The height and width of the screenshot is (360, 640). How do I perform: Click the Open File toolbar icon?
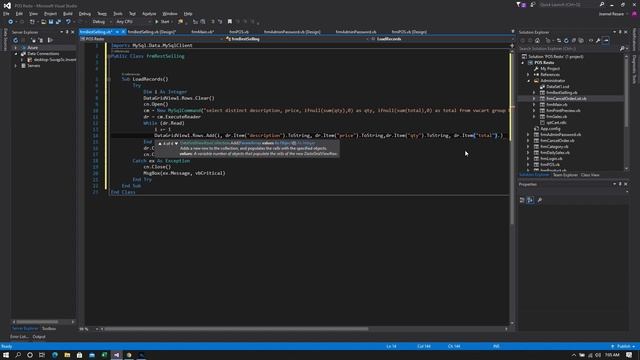(43, 22)
